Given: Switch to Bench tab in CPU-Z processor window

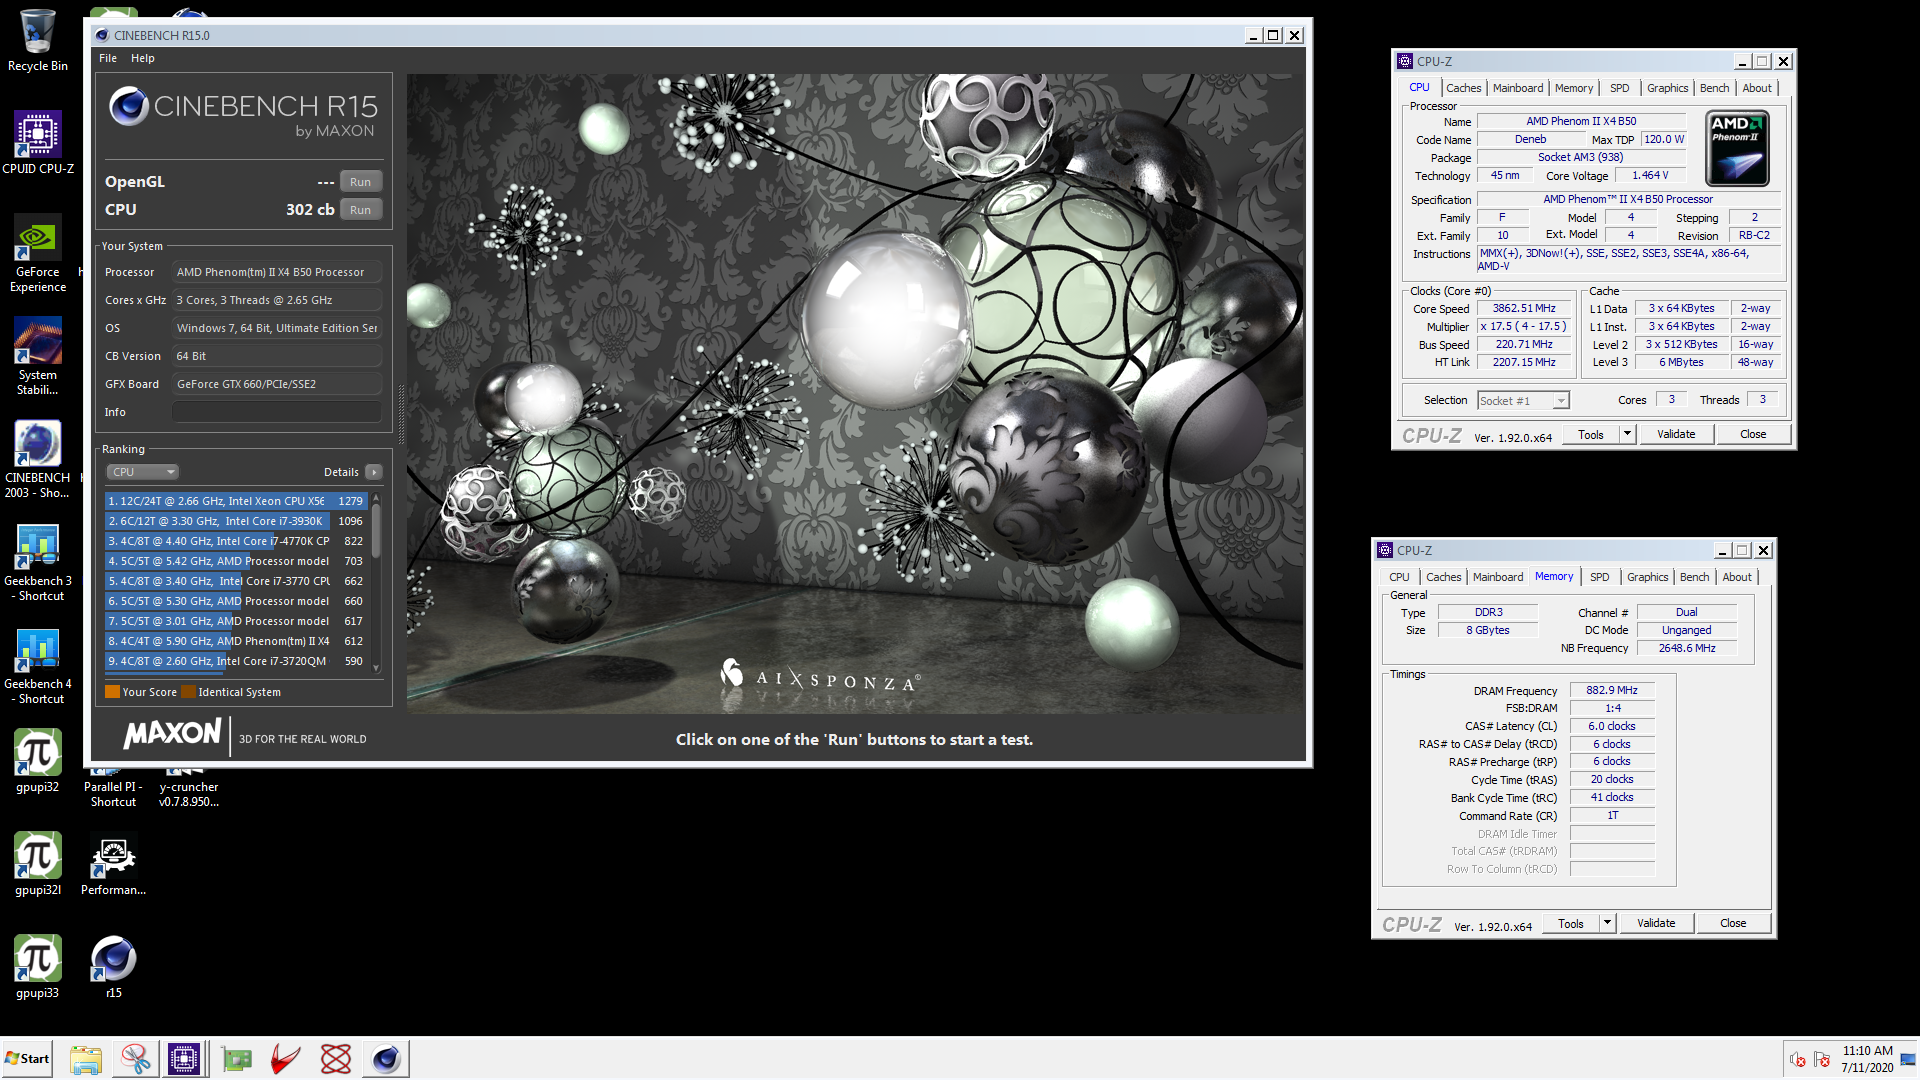Looking at the screenshot, I should pos(1714,88).
